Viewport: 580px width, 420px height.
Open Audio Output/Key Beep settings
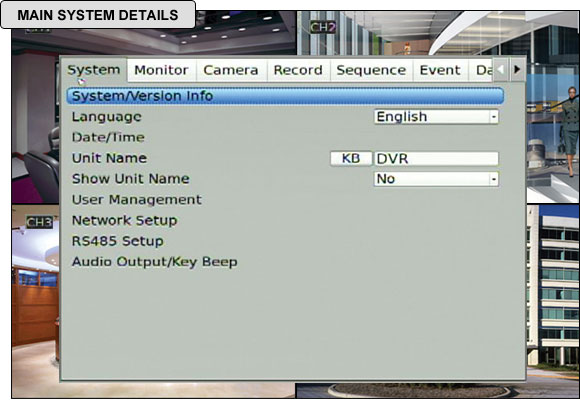click(x=155, y=262)
